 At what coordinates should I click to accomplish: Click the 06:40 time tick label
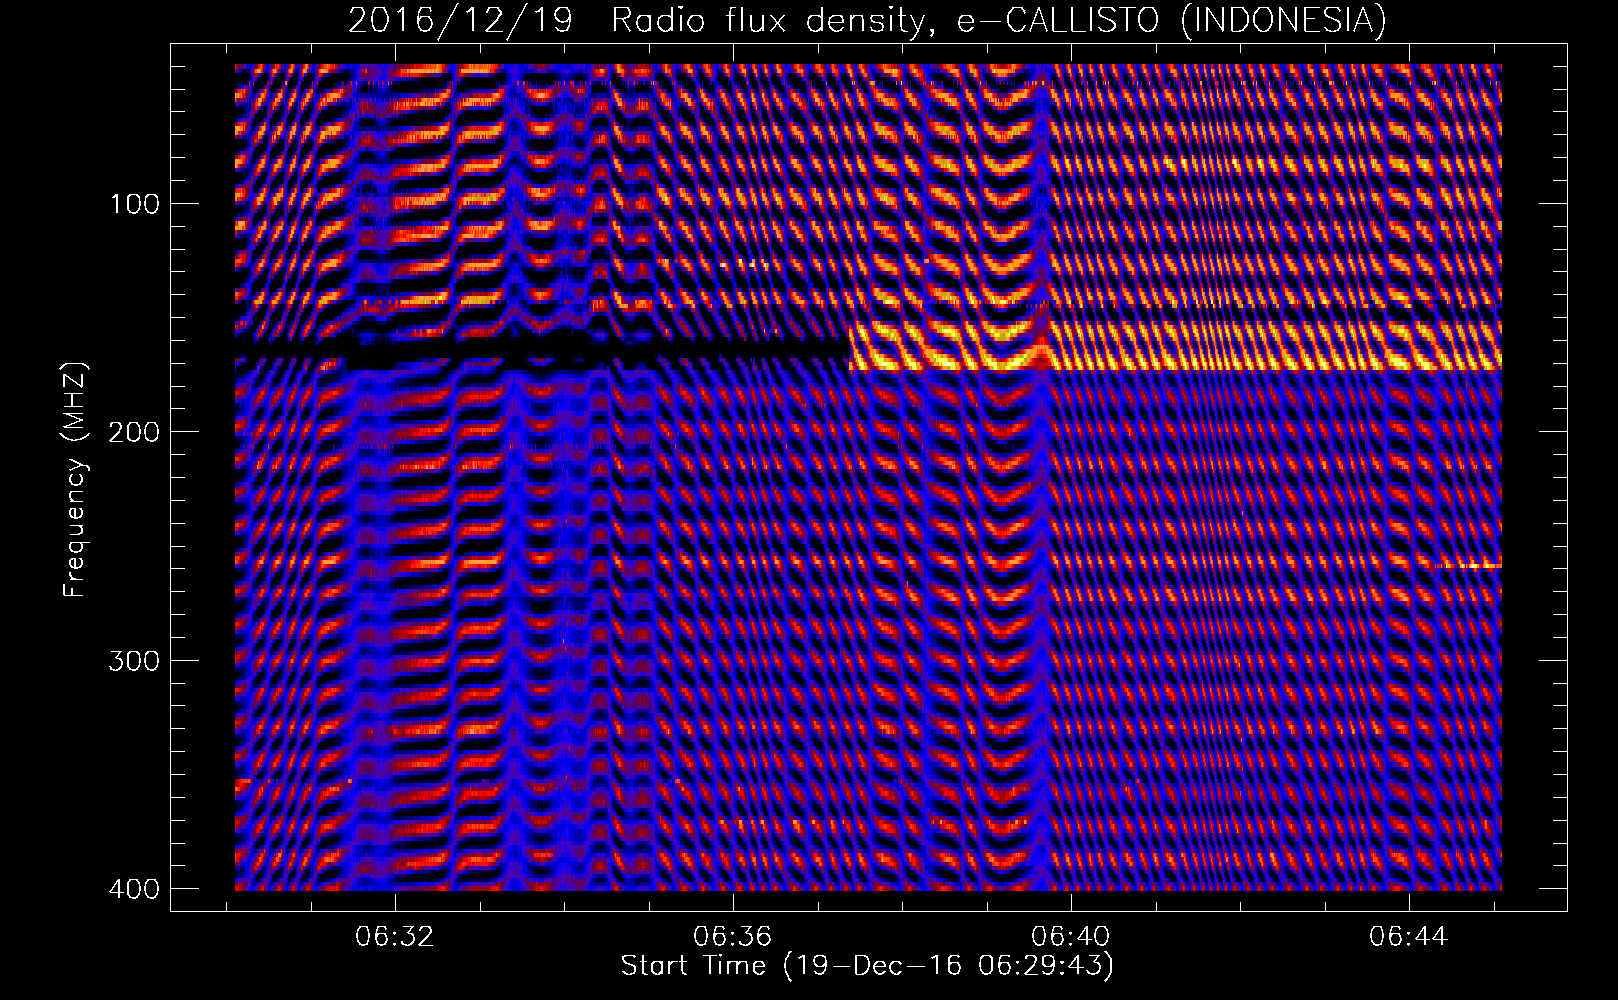coord(1071,937)
